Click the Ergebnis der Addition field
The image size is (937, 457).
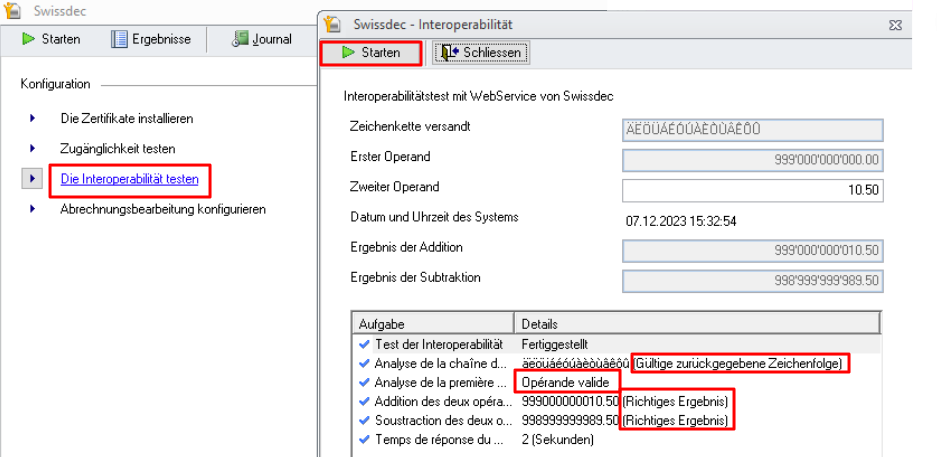coord(753,251)
